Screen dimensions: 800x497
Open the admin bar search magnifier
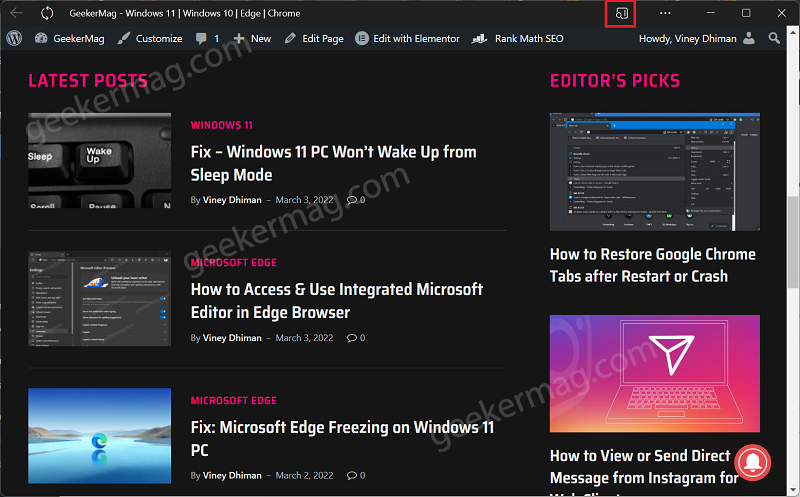(x=774, y=38)
